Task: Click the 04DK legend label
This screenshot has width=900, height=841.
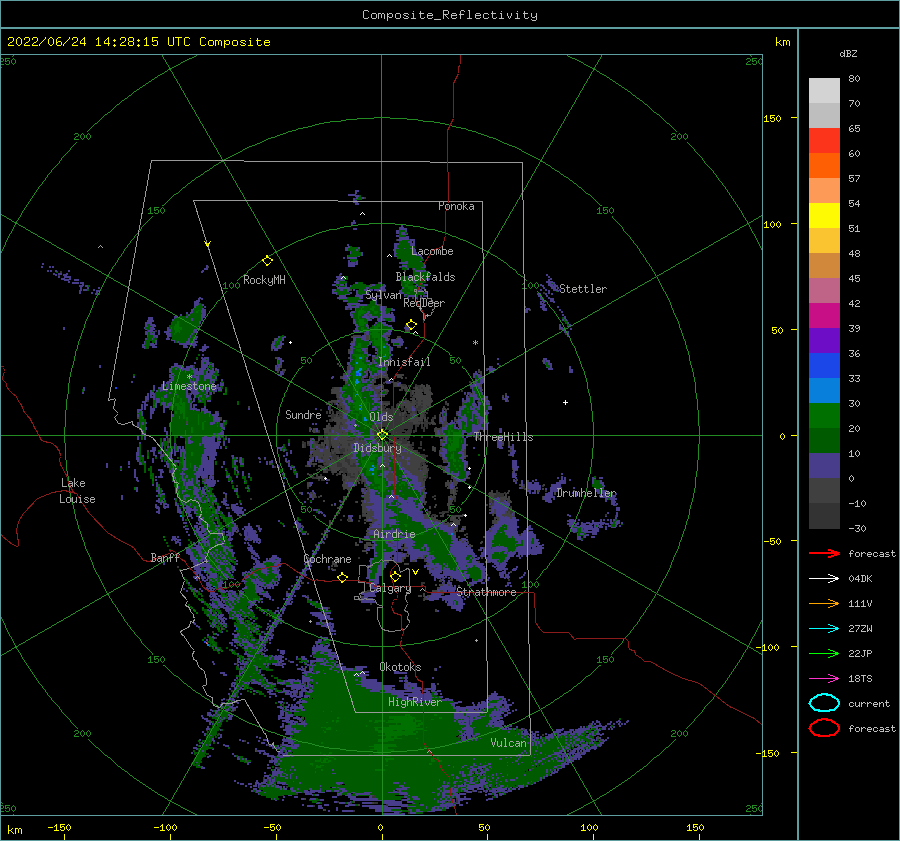Action: click(860, 579)
